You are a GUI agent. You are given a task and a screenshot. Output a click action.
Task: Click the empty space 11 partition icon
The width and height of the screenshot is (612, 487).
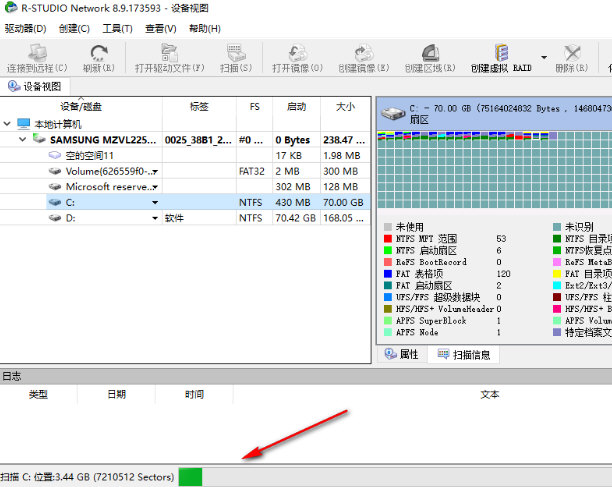click(55, 155)
